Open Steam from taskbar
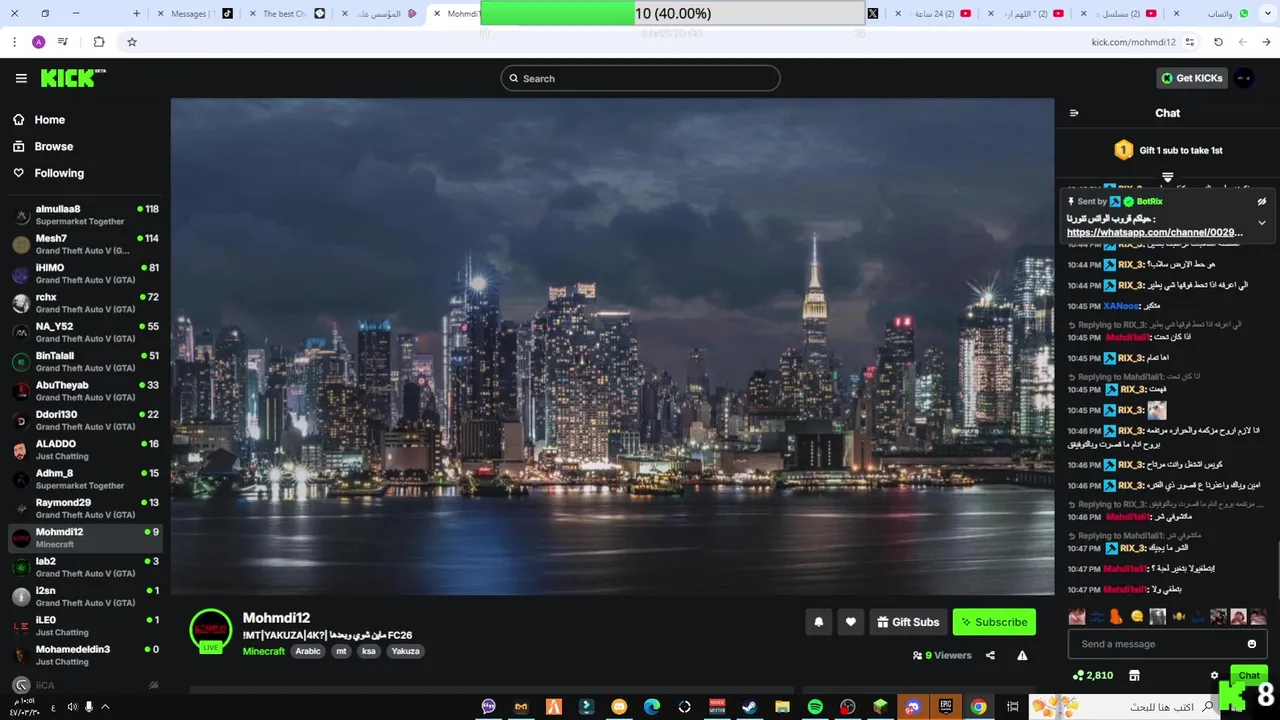The width and height of the screenshot is (1280, 720). click(749, 707)
